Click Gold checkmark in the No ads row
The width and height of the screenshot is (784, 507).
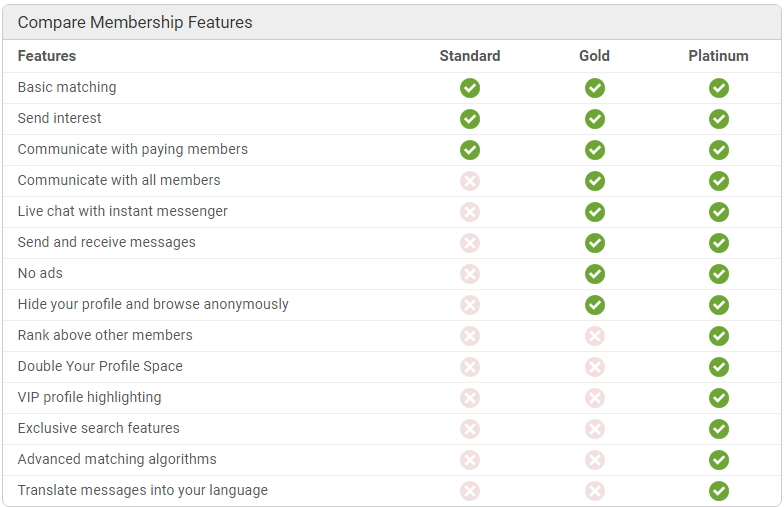point(594,274)
